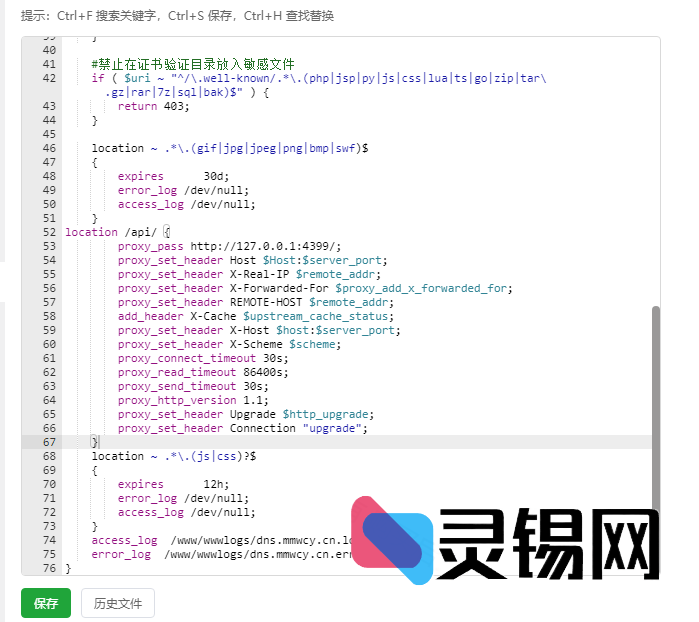Click the location js|css regex line

174,456
